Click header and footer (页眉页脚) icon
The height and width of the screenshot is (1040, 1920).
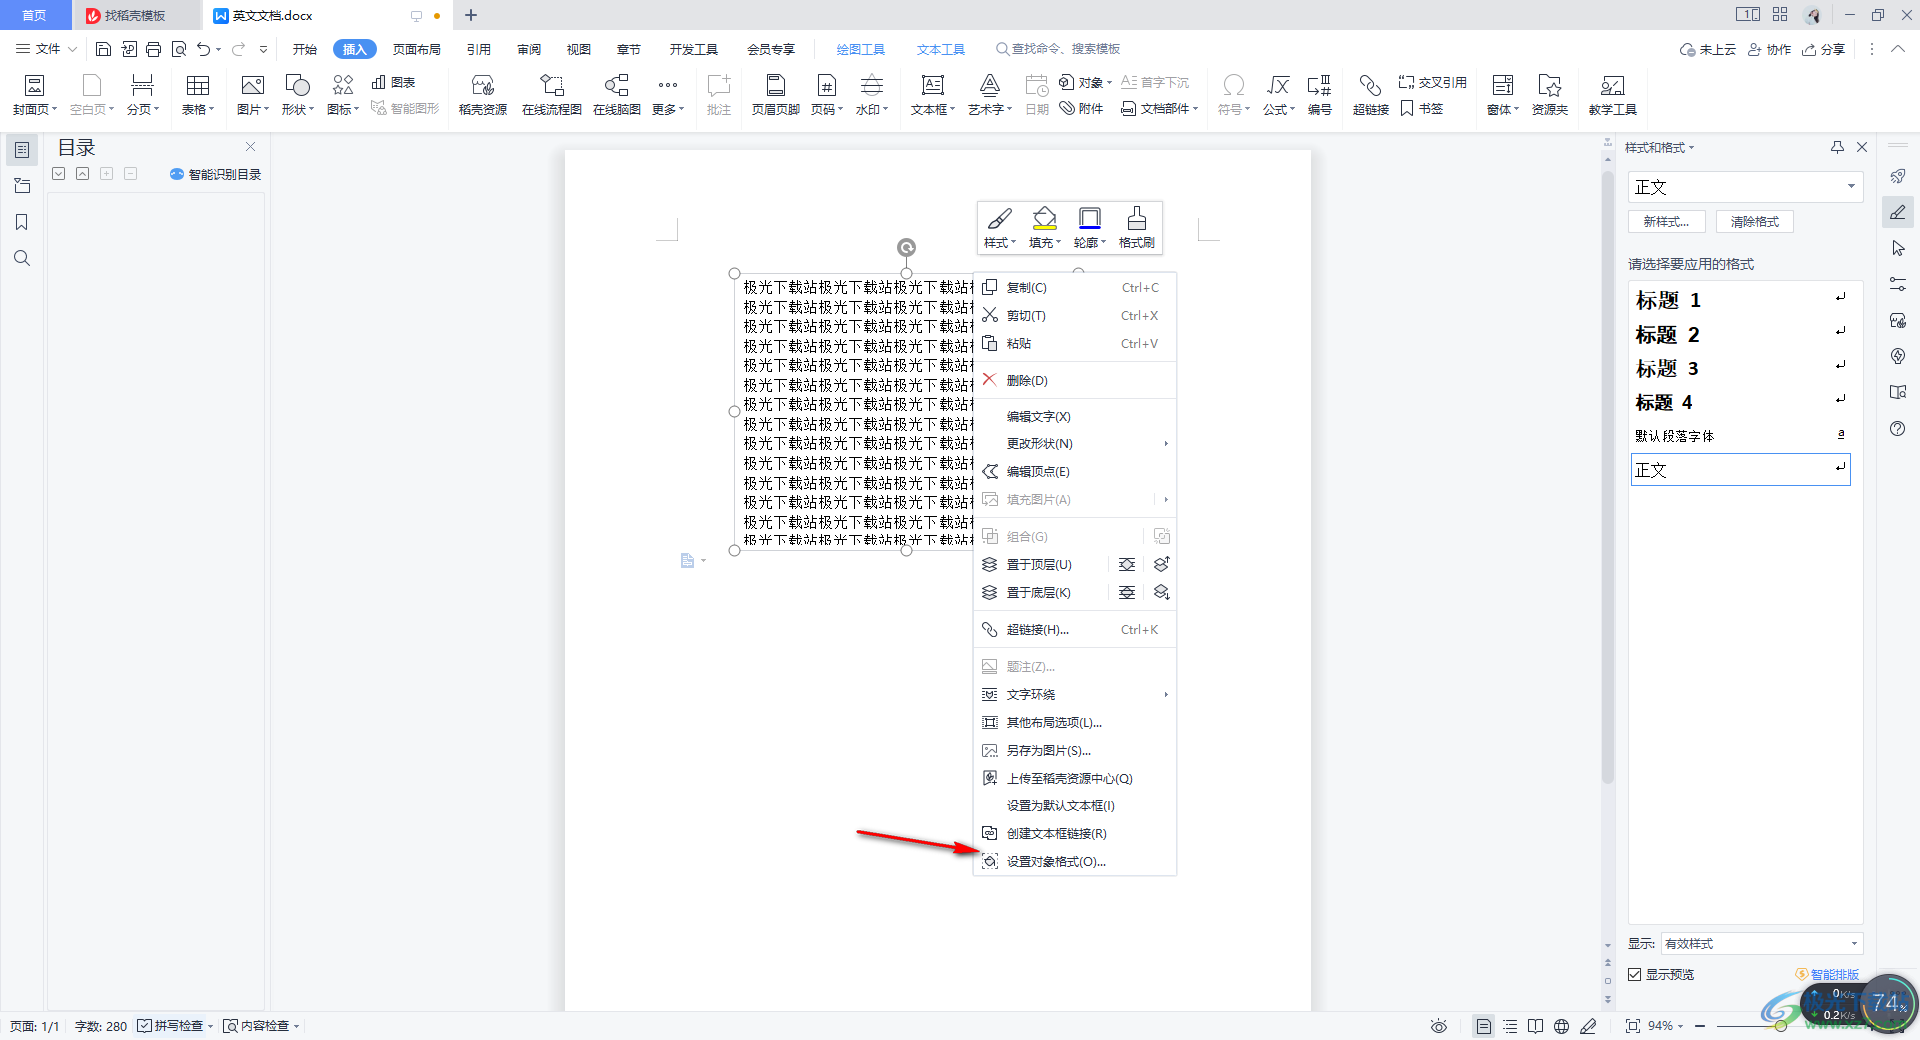click(x=775, y=95)
